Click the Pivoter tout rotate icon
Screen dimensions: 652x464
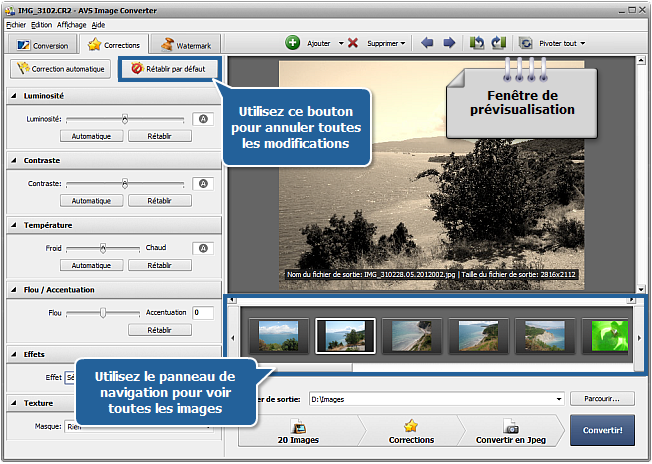(x=526, y=43)
